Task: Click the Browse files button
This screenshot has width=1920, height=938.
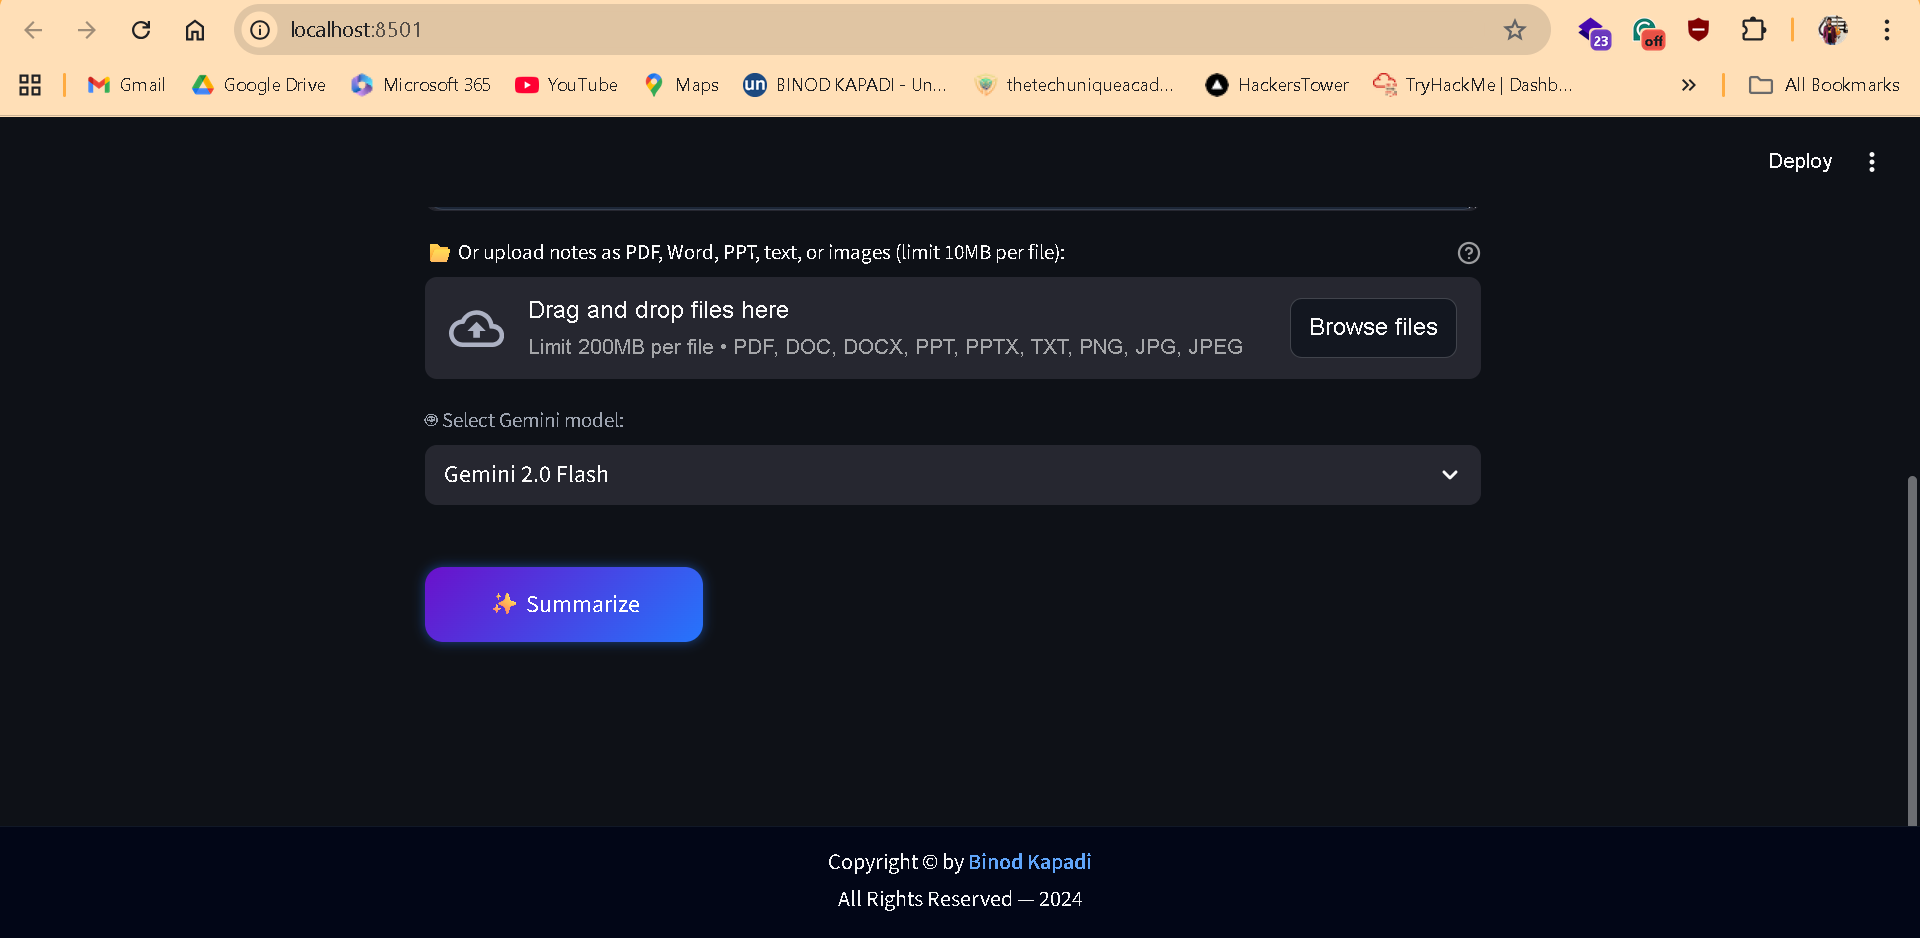Action: 1372,327
